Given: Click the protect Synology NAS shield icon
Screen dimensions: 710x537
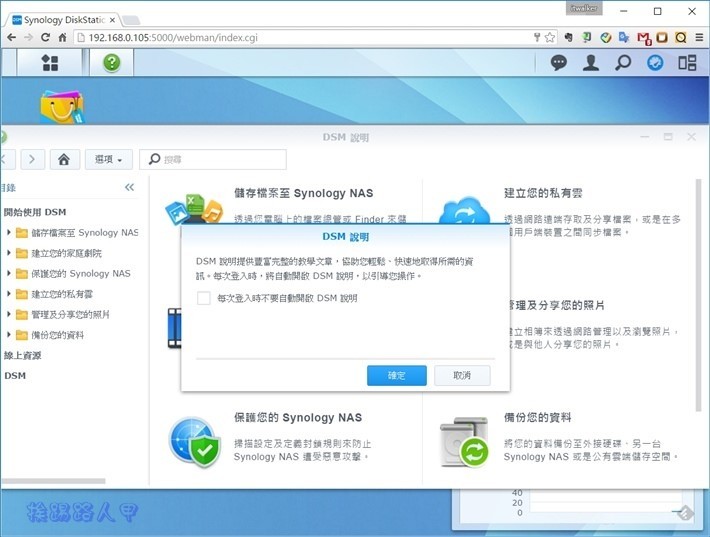Looking at the screenshot, I should pyautogui.click(x=195, y=442).
